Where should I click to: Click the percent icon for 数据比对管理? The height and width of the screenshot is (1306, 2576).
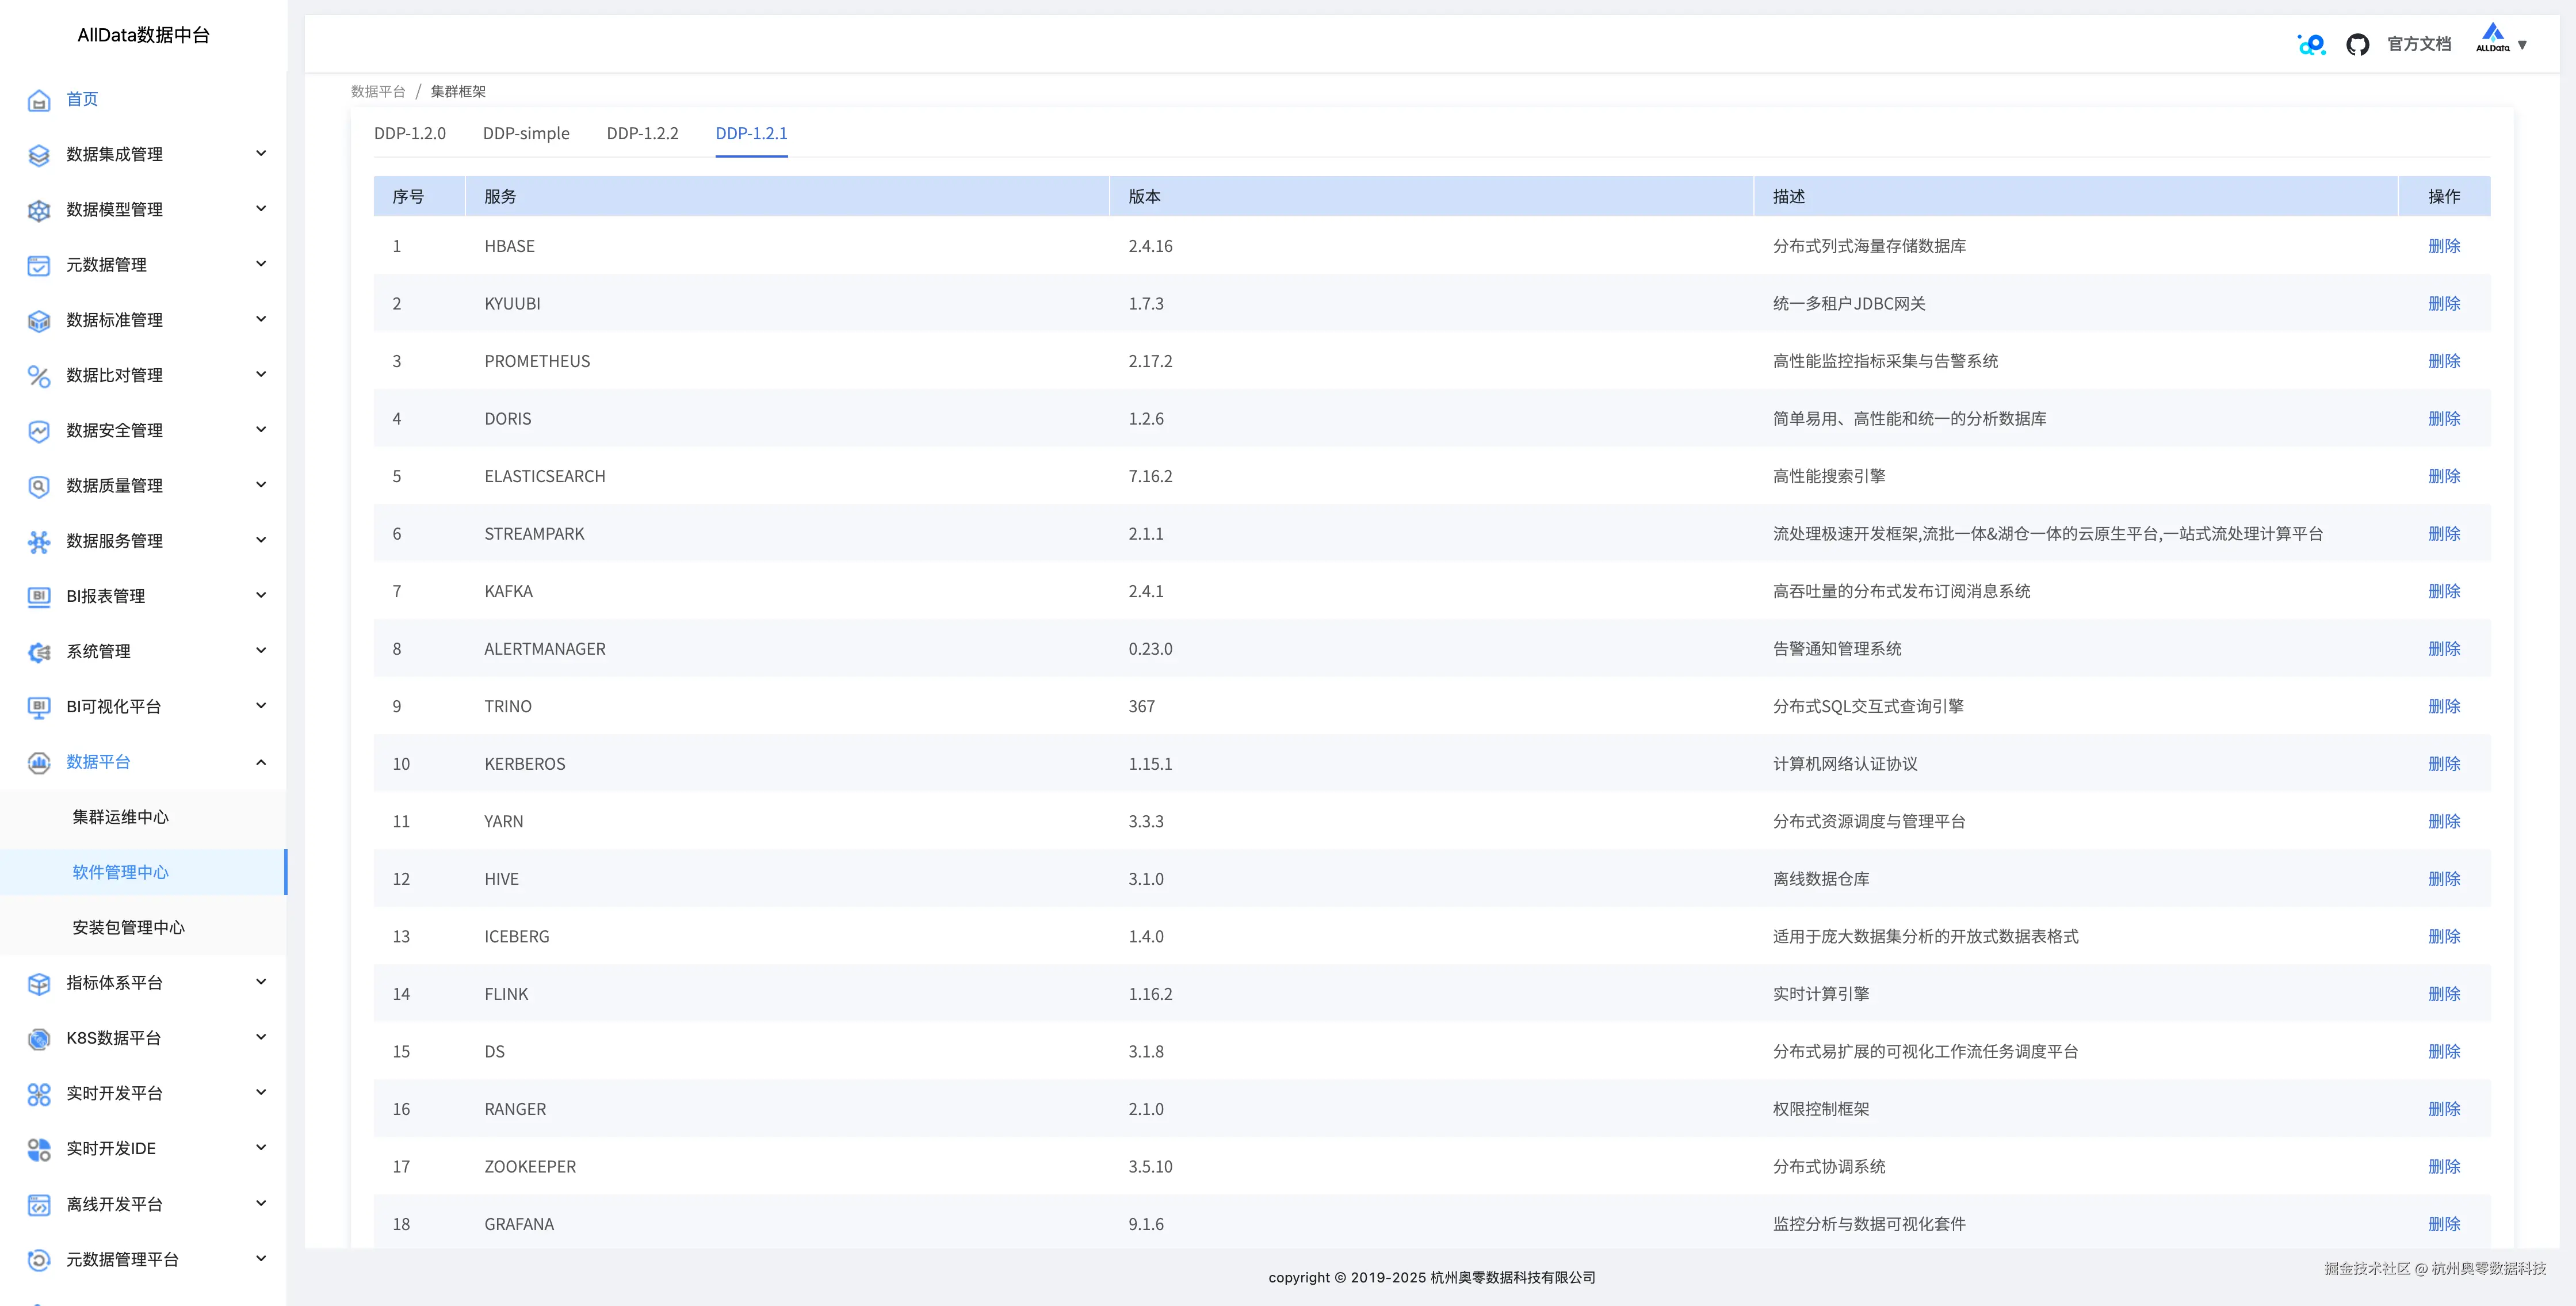tap(39, 376)
